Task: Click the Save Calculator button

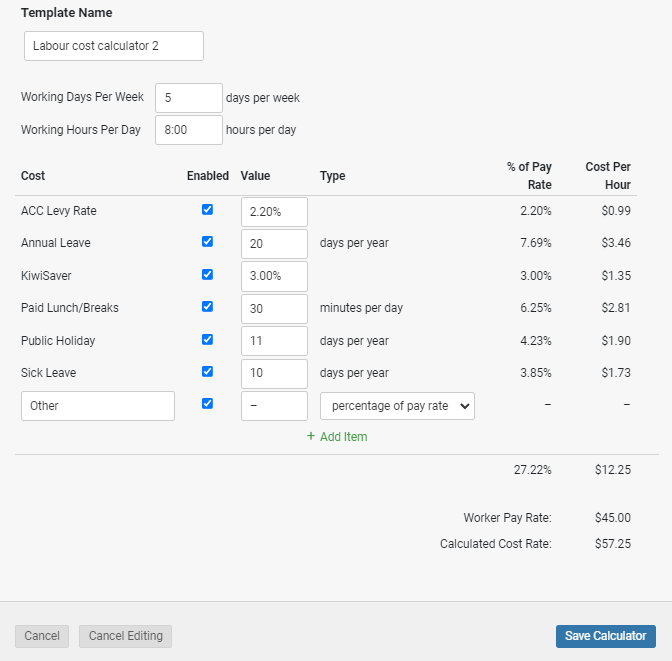Action: [x=605, y=636]
